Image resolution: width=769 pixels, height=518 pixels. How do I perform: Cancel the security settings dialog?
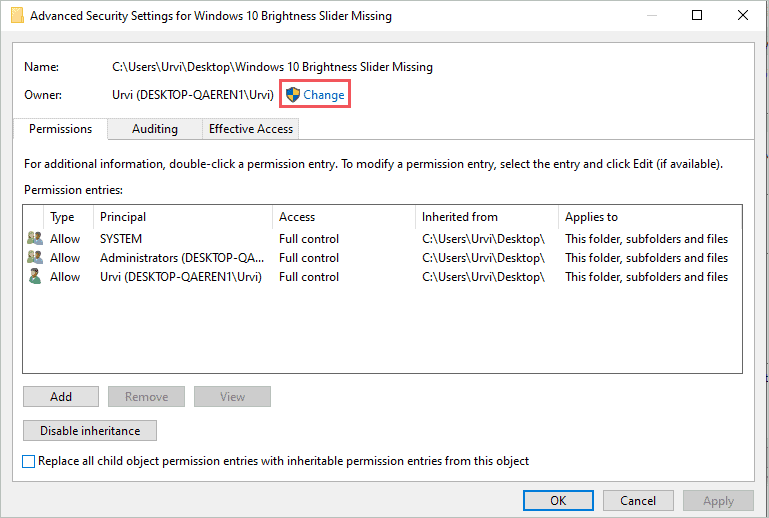(638, 500)
